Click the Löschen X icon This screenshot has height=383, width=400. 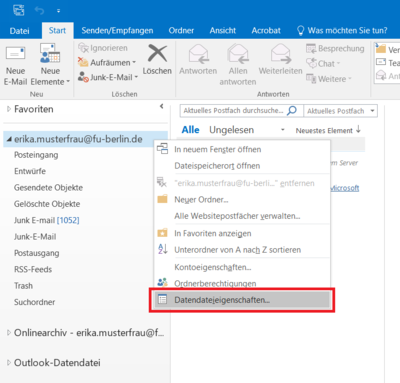[x=157, y=53]
